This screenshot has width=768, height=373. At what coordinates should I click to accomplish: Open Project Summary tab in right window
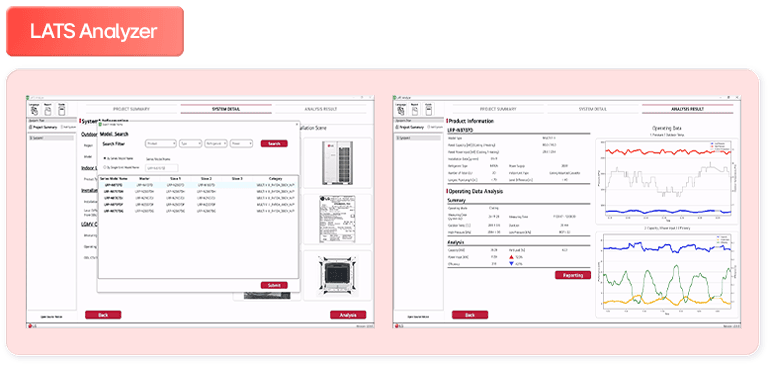point(498,109)
